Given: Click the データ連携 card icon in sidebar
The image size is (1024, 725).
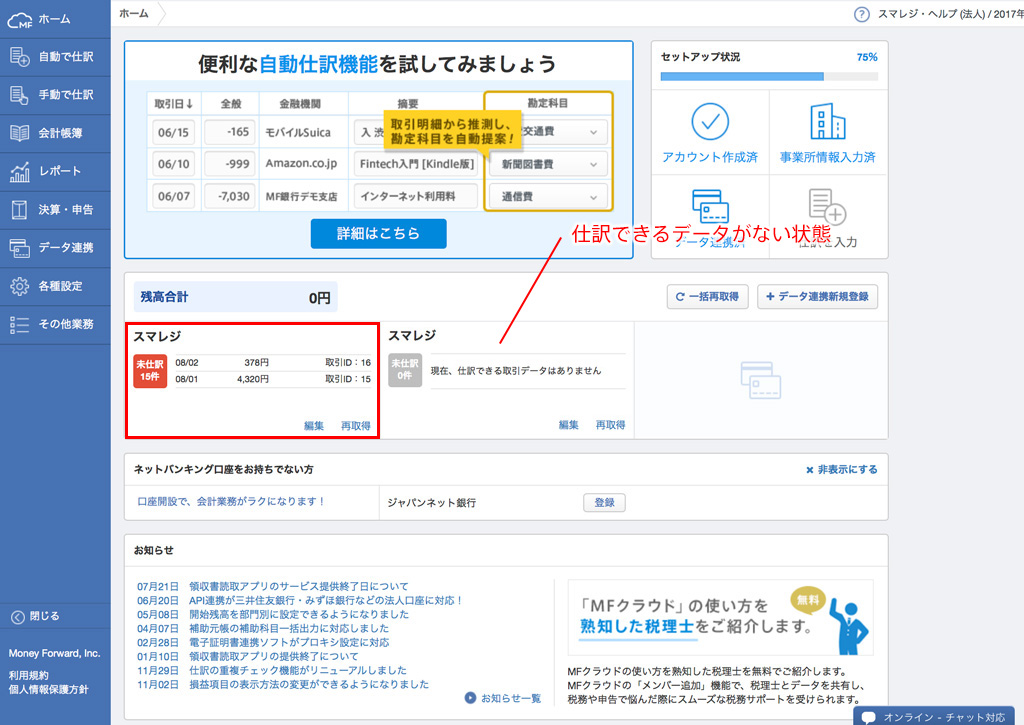Looking at the screenshot, I should tap(20, 248).
